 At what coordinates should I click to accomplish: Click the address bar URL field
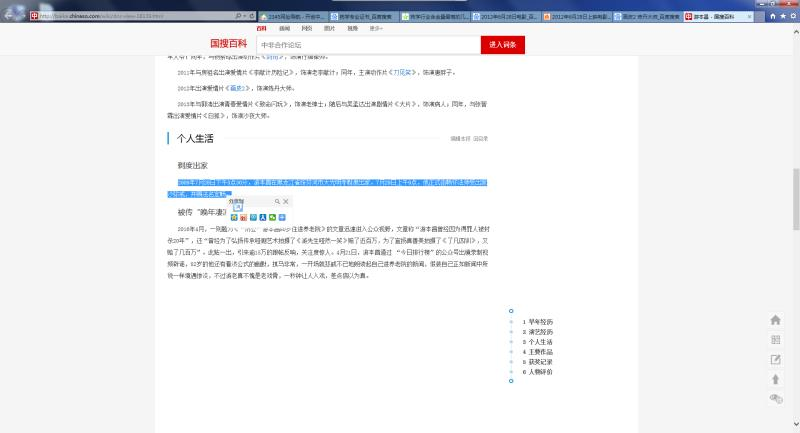(x=133, y=16)
